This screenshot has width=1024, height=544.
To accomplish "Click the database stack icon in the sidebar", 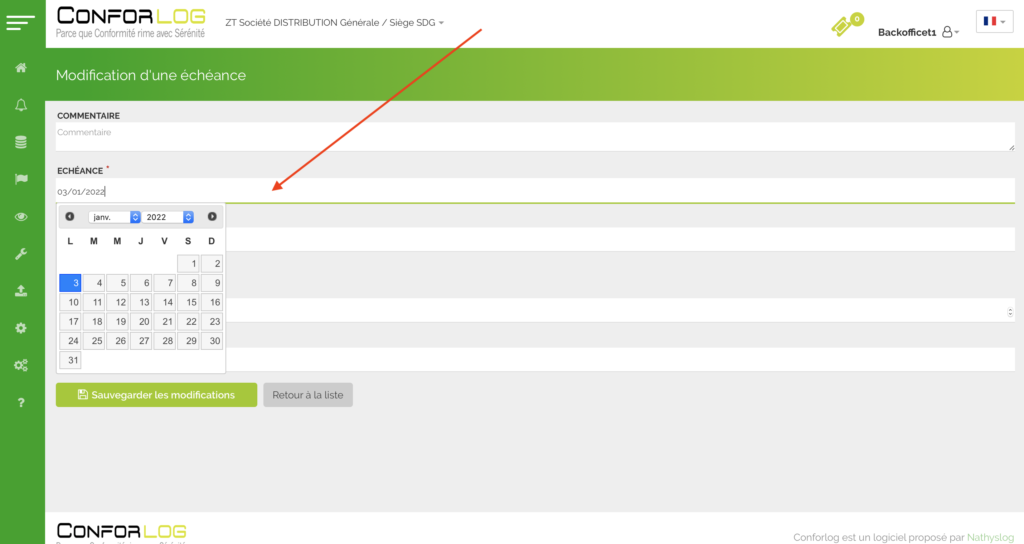I will tap(21, 142).
